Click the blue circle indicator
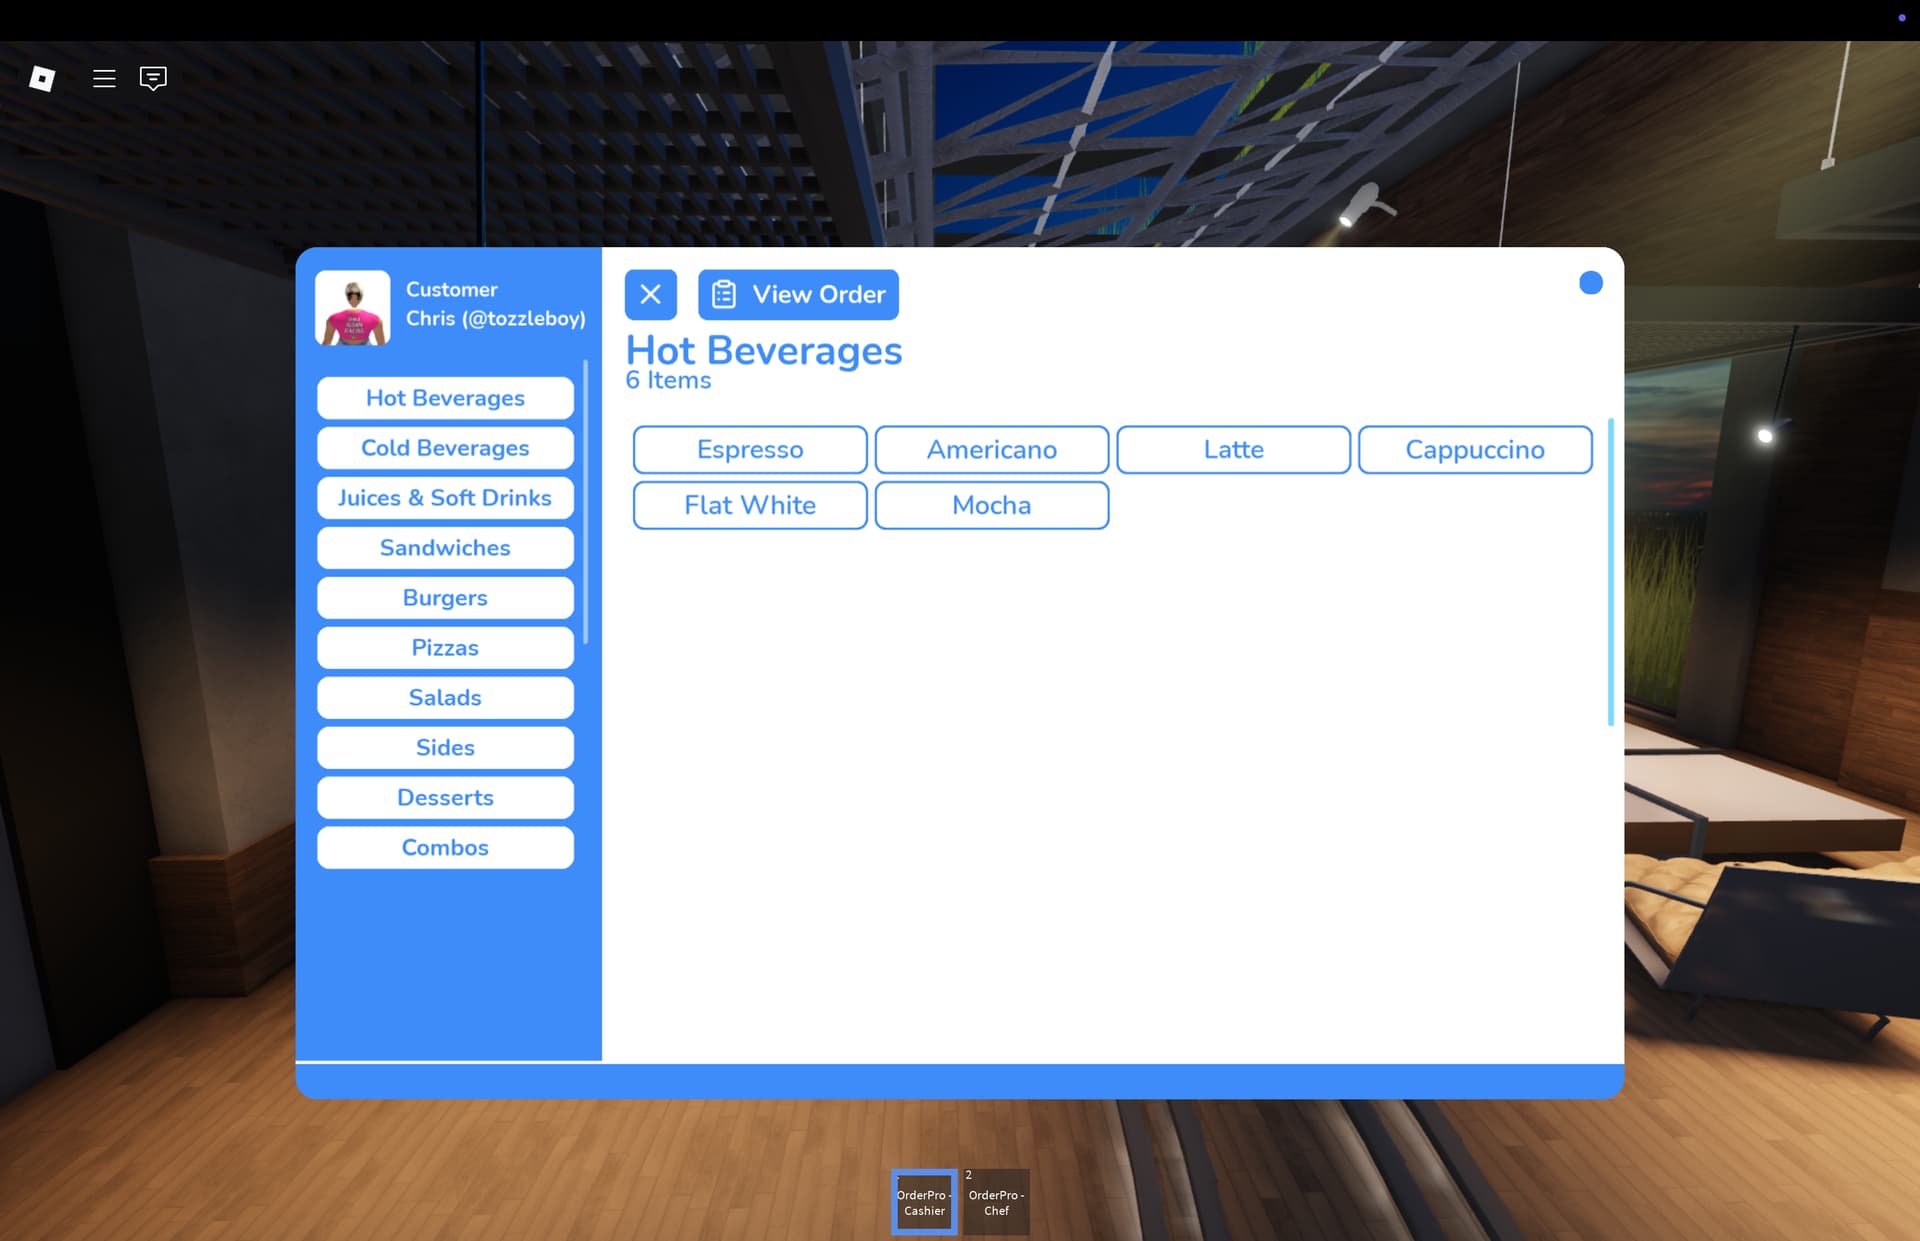 pyautogui.click(x=1590, y=283)
